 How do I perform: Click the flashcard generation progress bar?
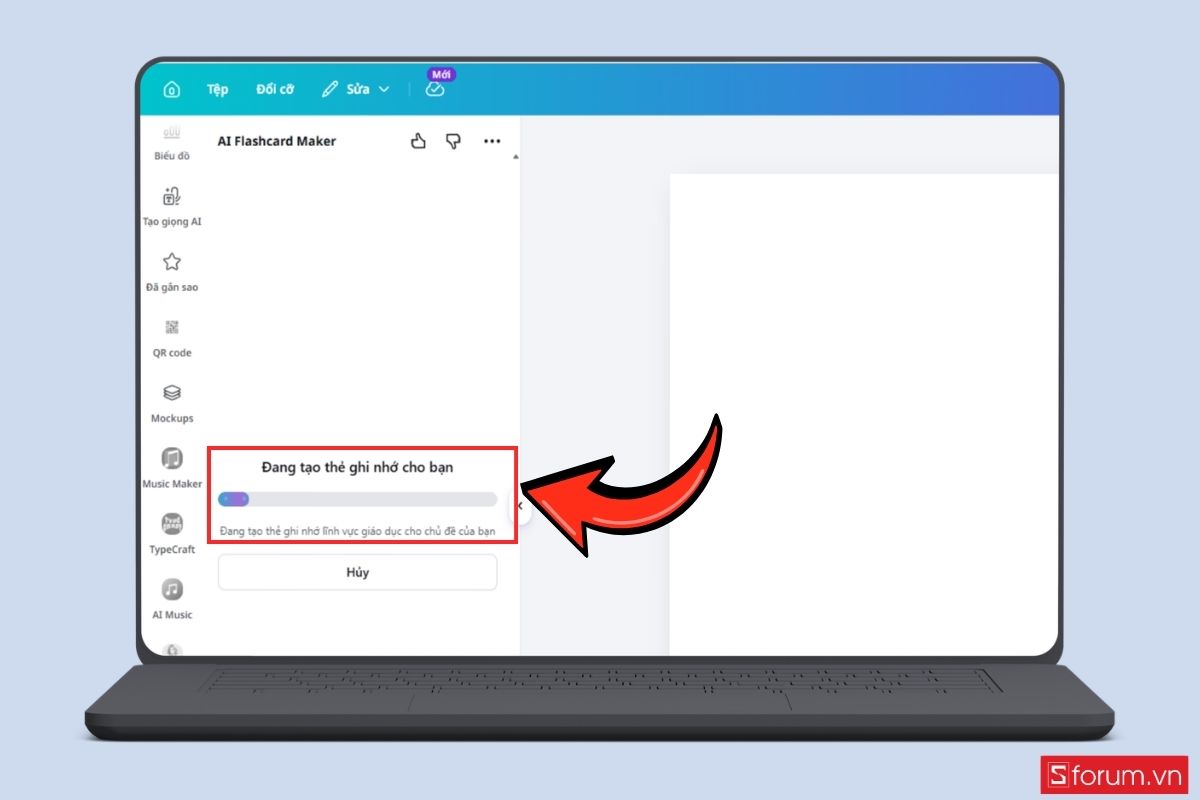pyautogui.click(x=357, y=499)
